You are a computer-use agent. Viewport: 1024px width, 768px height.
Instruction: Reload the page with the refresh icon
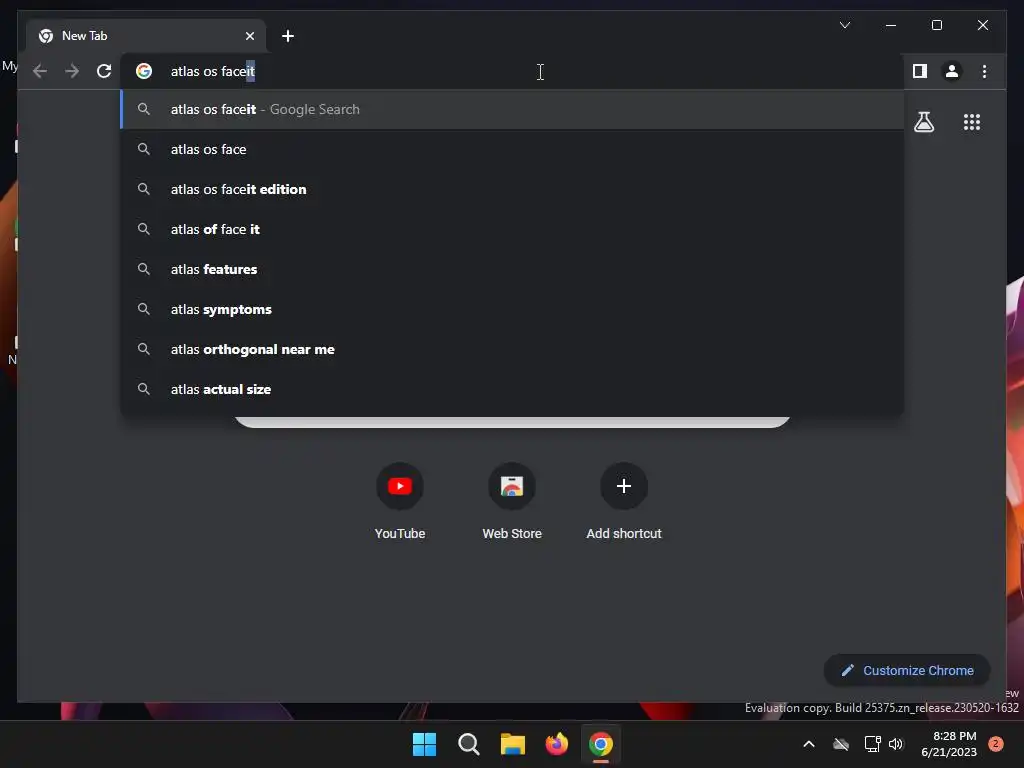pyautogui.click(x=104, y=71)
